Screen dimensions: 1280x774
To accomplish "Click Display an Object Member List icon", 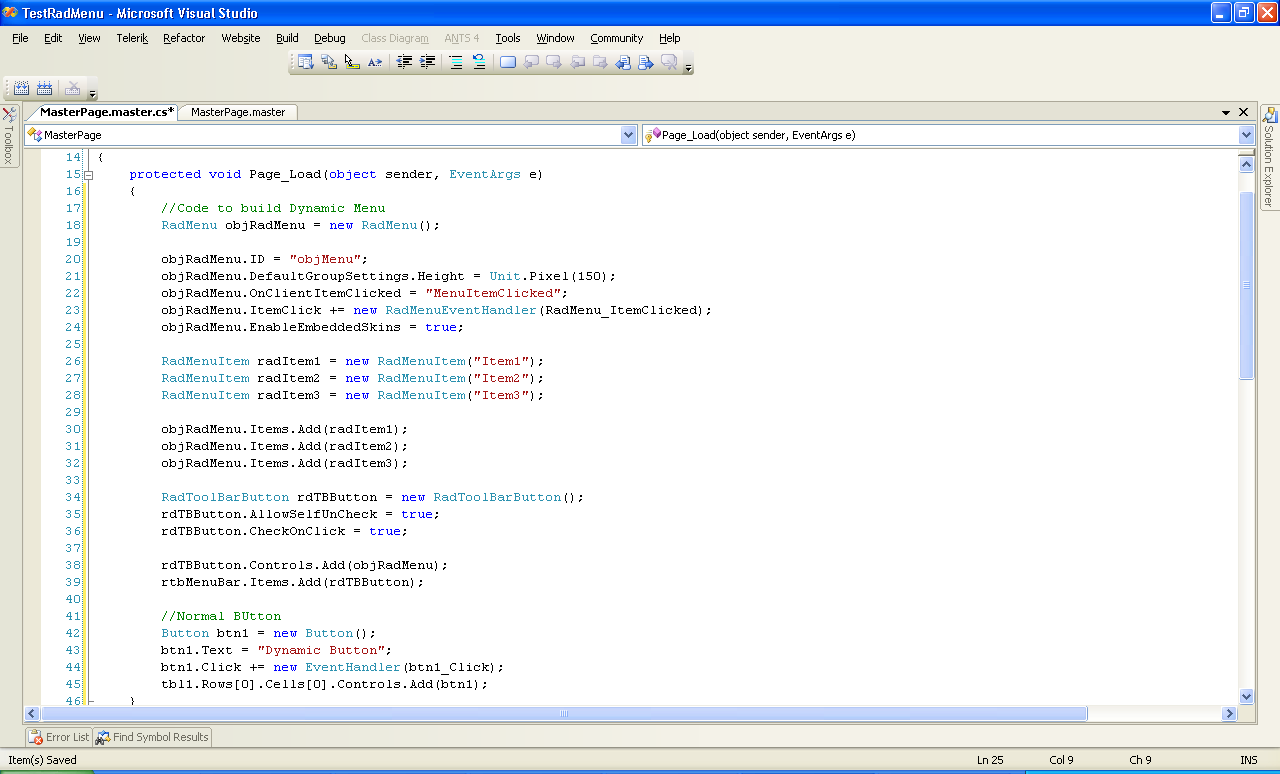I will [x=305, y=62].
